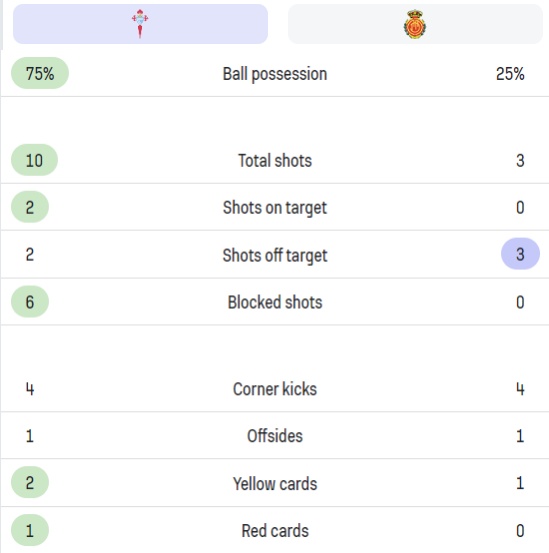
Task: Click the green 2 yellow cards badge
Action: [30, 482]
